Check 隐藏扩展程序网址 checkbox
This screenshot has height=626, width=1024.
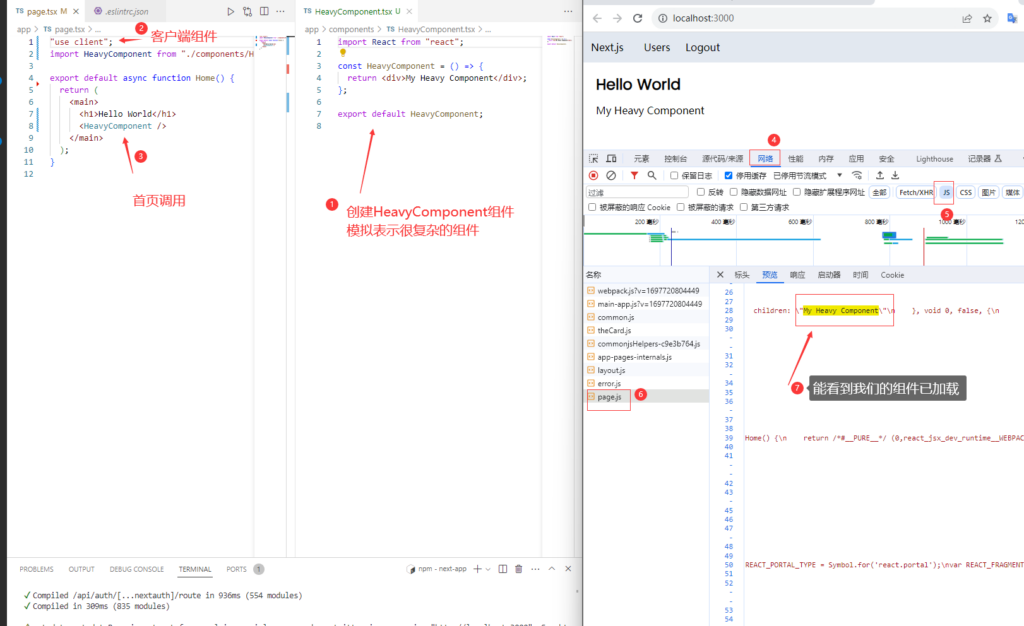click(797, 192)
